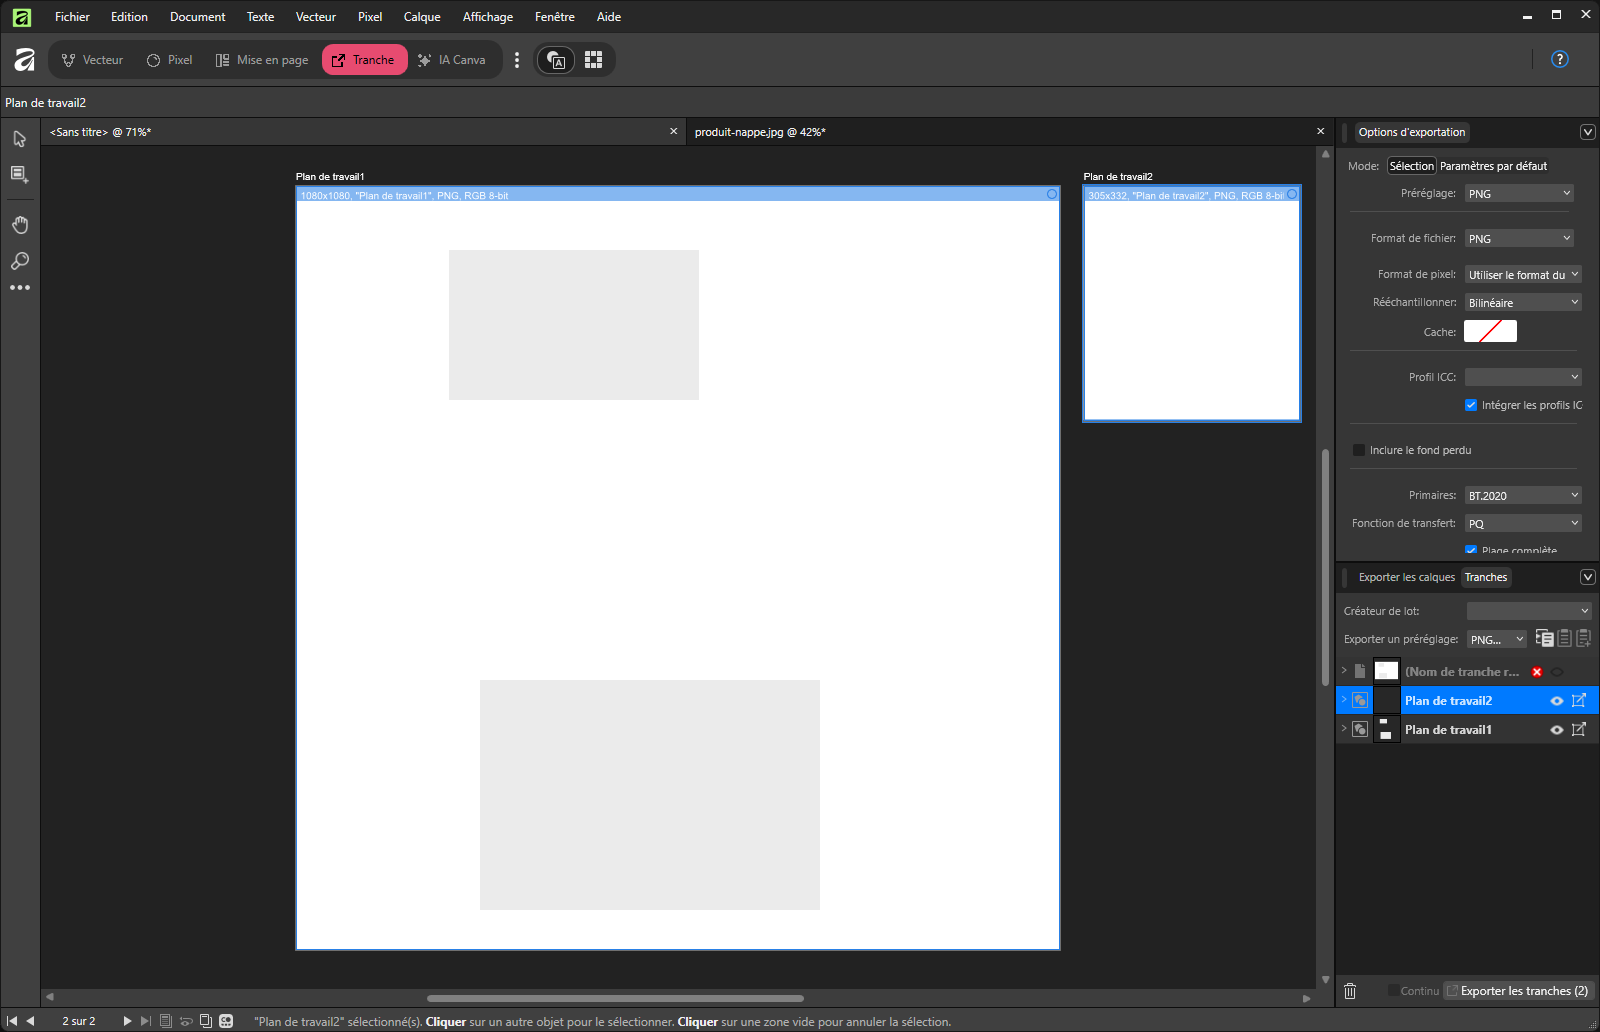
Task: Click the Affinity logo home icon
Action: [x=25, y=60]
